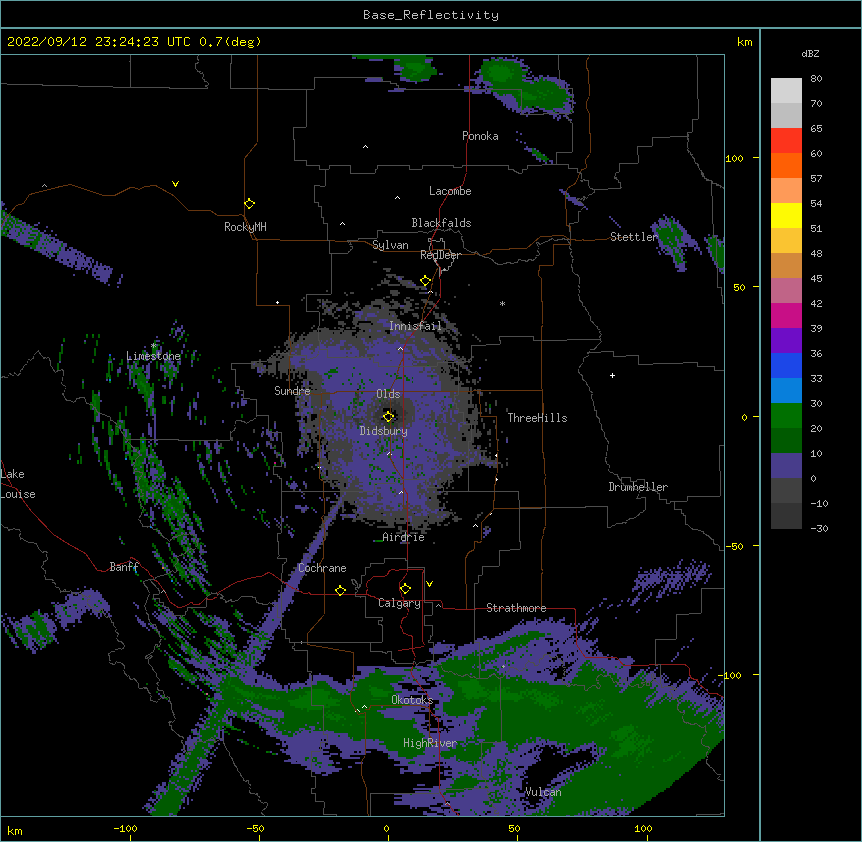Image resolution: width=862 pixels, height=842 pixels.
Task: Click the yellow V marker northwest of RockyMH
Action: coord(175,184)
